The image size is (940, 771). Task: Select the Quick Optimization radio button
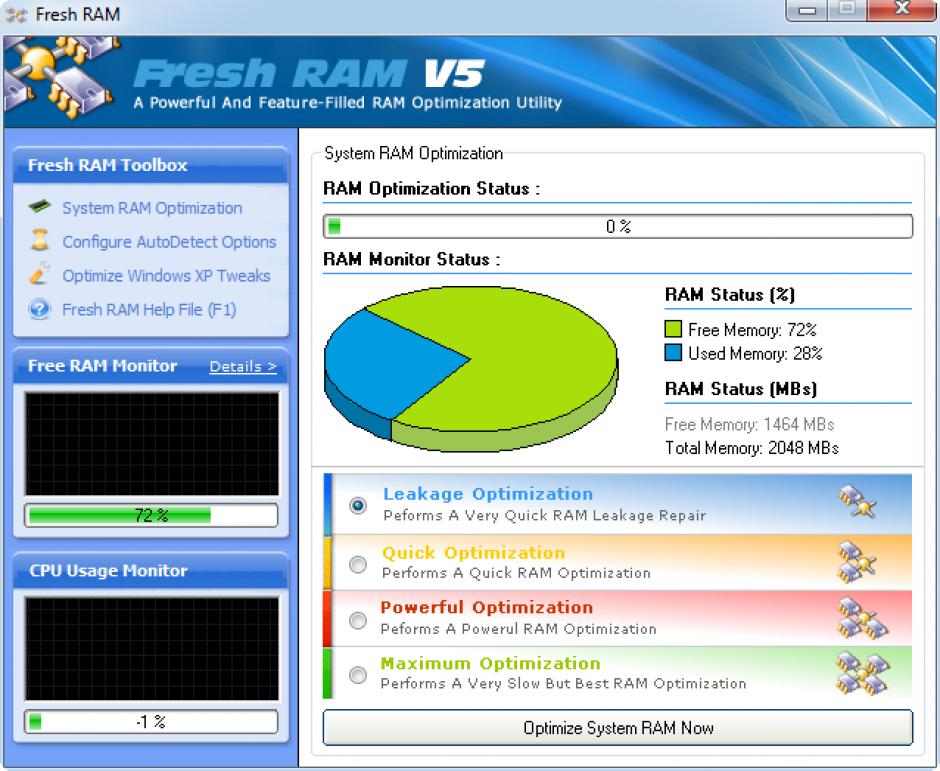[x=358, y=564]
